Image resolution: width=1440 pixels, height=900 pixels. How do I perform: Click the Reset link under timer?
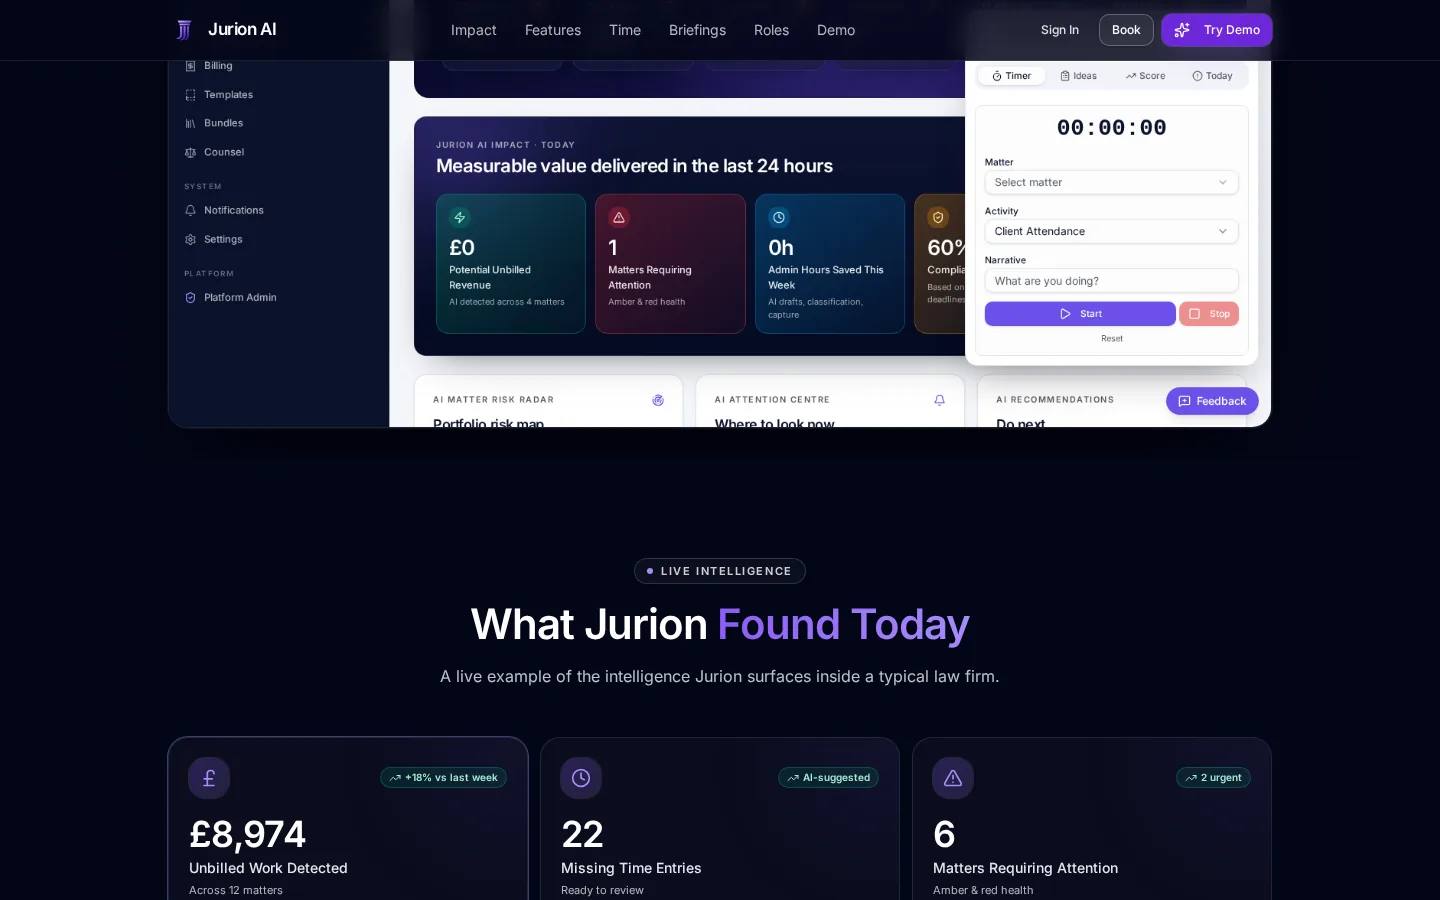(1112, 339)
